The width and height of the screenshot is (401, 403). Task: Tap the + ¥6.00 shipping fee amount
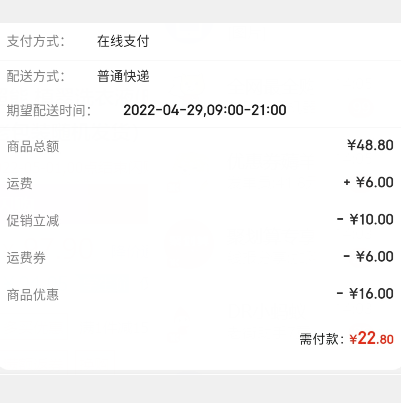tap(368, 182)
